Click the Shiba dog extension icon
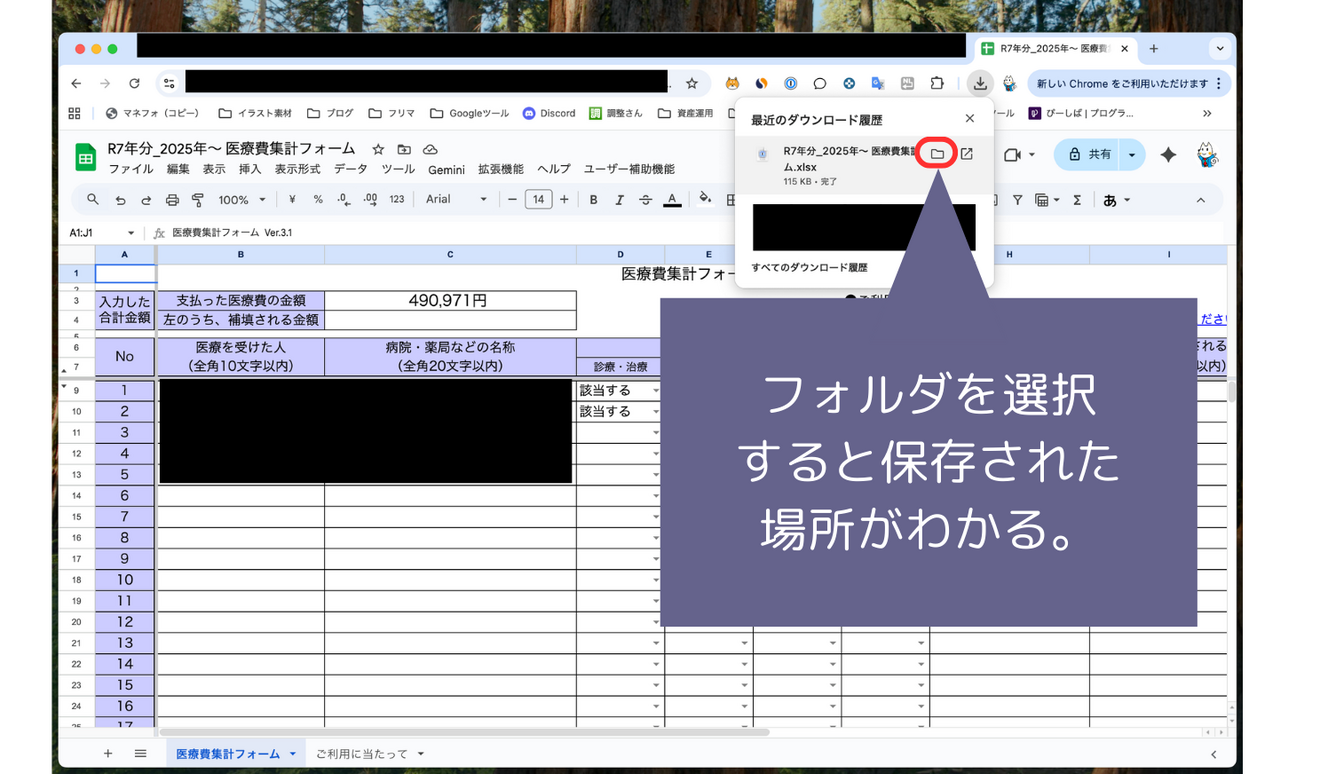Screen dimensions: 1320x774 [x=732, y=84]
